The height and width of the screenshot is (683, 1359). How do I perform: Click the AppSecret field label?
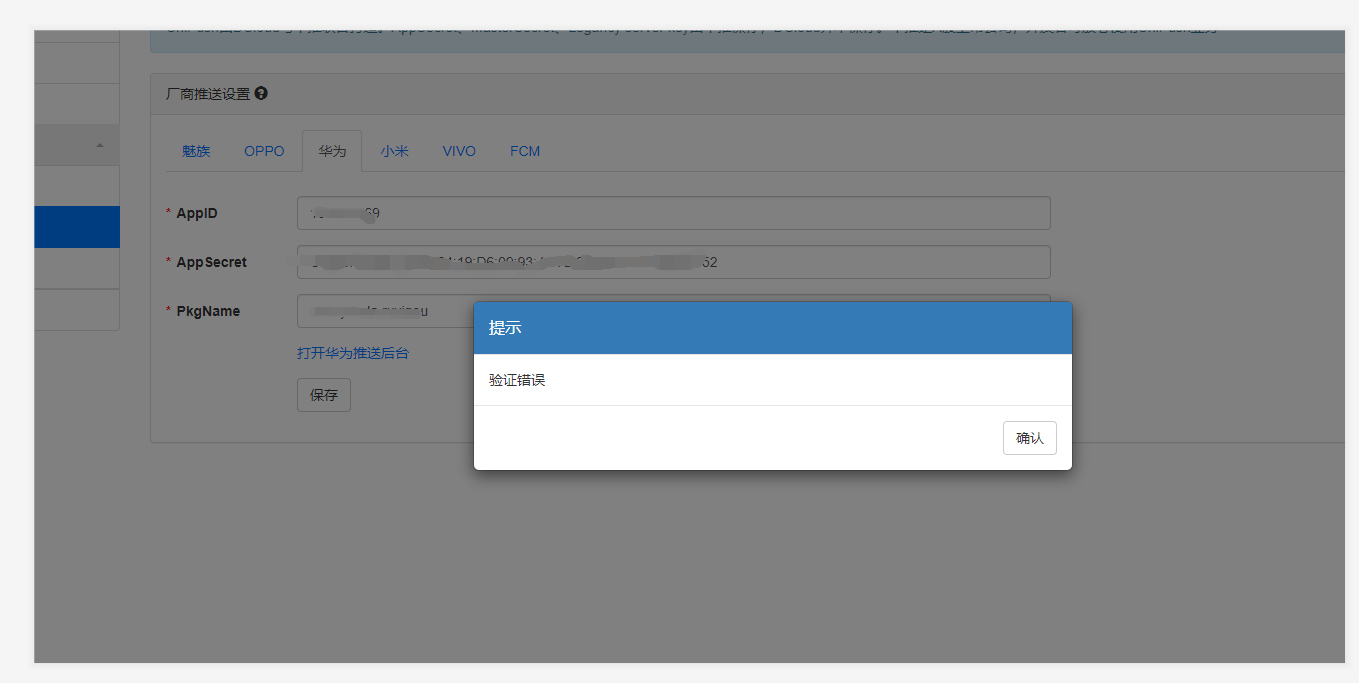click(x=211, y=262)
